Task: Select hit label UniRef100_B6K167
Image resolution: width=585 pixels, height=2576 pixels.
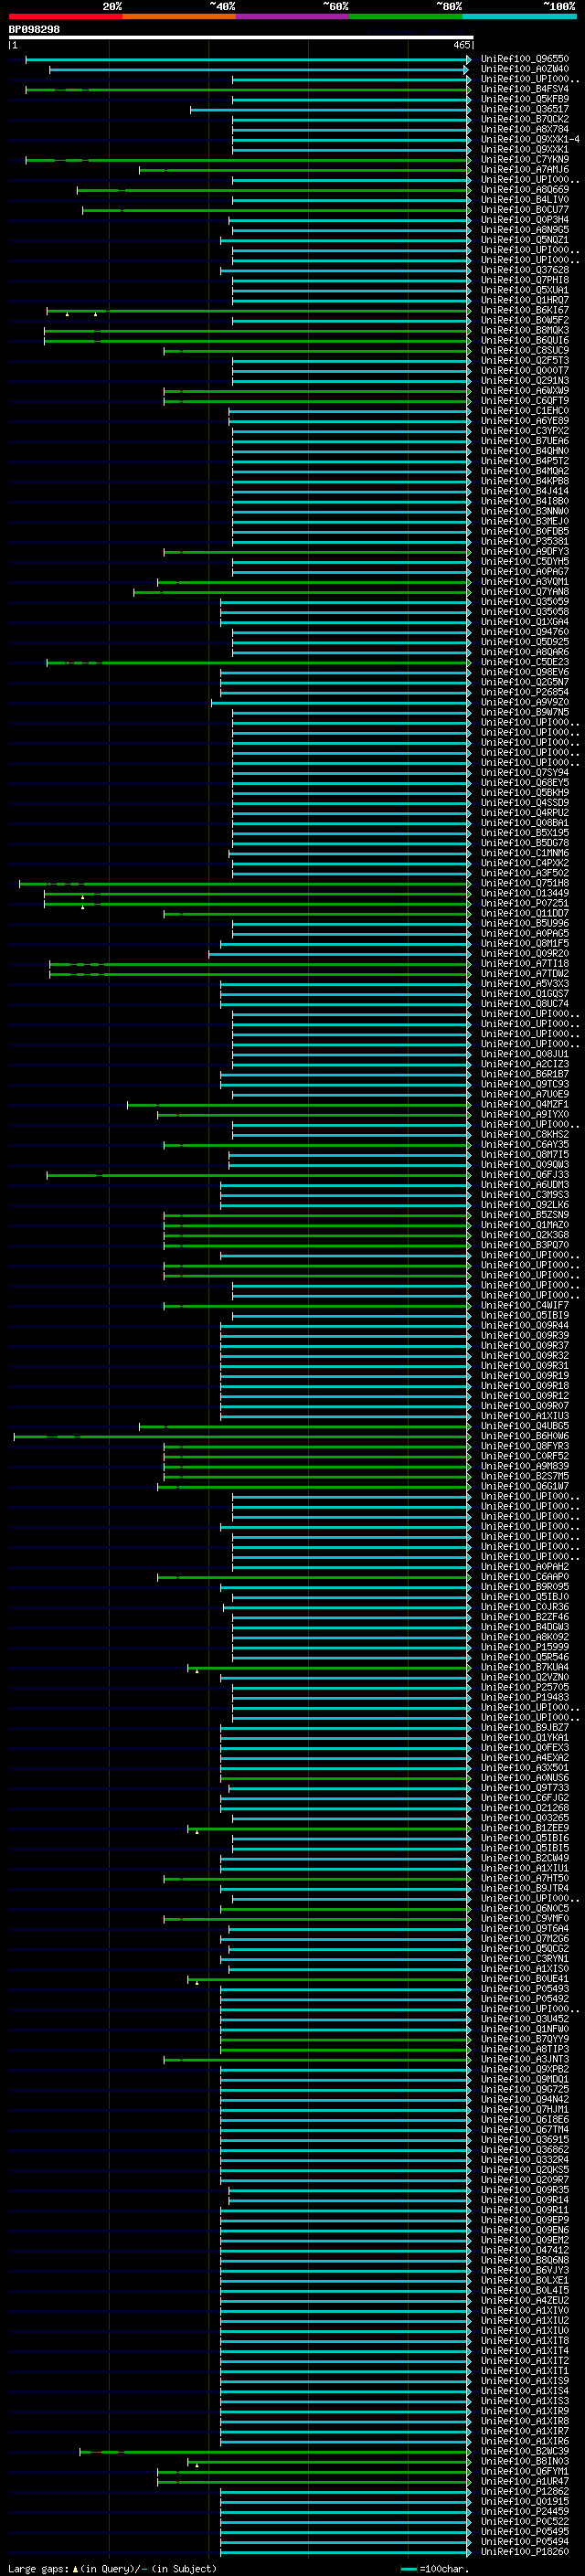Action: click(525, 310)
